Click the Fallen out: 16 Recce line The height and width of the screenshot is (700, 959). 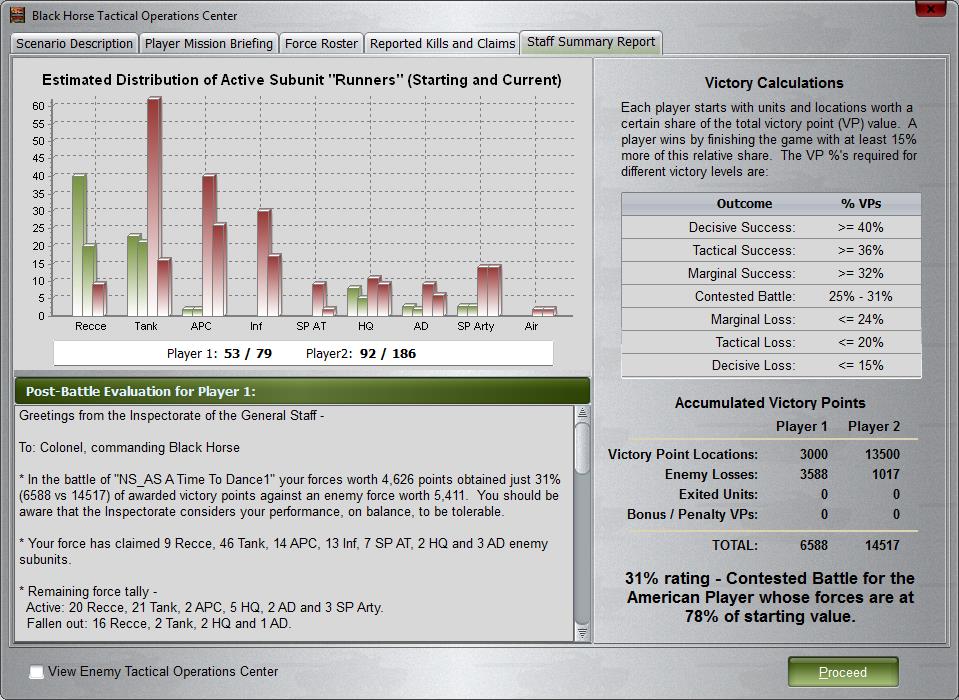click(159, 624)
